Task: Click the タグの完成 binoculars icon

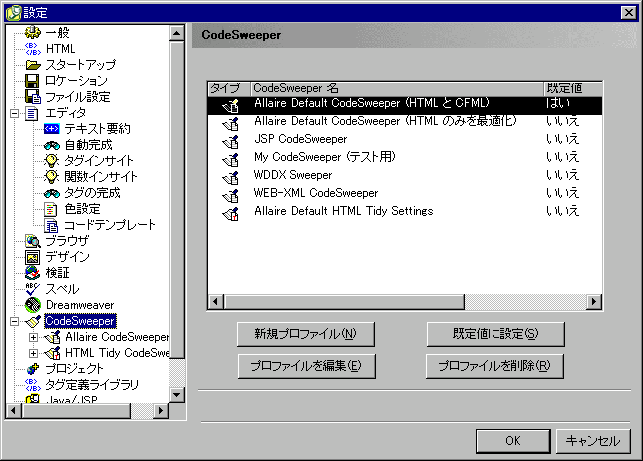Action: coord(52,193)
